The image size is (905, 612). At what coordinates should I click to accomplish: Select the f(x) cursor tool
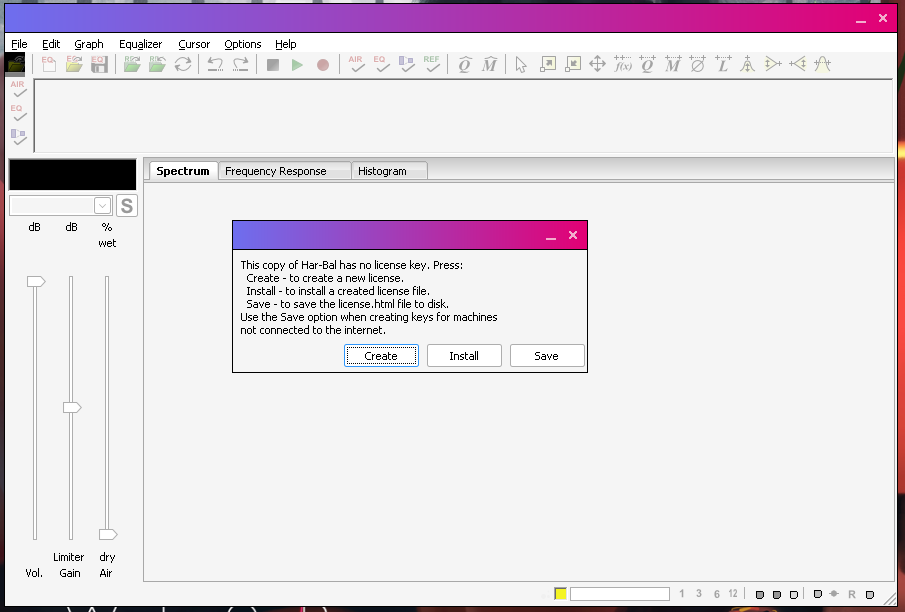pos(623,64)
